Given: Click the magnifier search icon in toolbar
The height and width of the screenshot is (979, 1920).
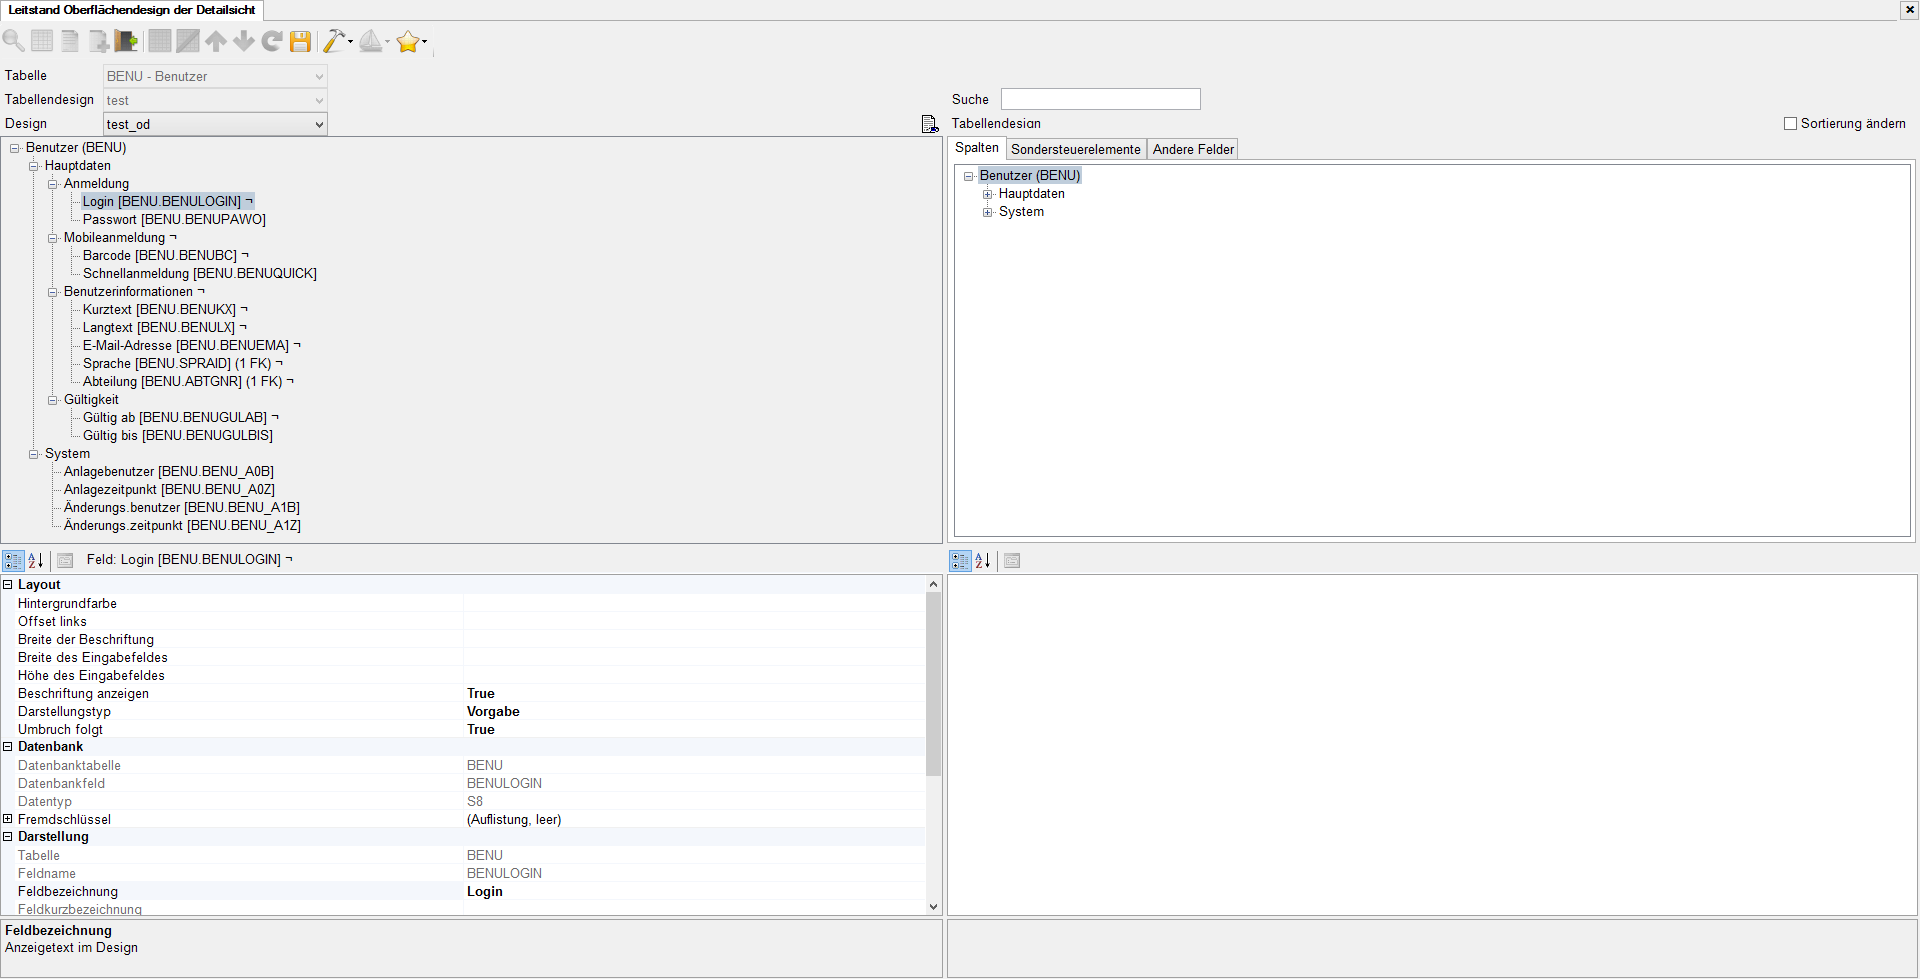Looking at the screenshot, I should [14, 41].
